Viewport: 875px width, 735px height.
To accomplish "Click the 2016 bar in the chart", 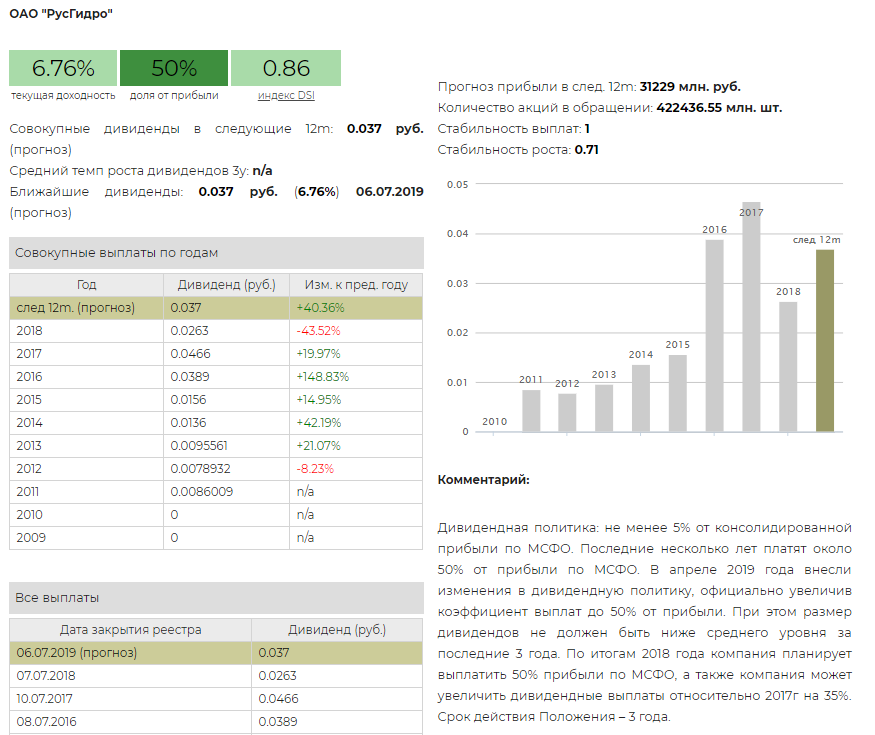I will pyautogui.click(x=714, y=335).
